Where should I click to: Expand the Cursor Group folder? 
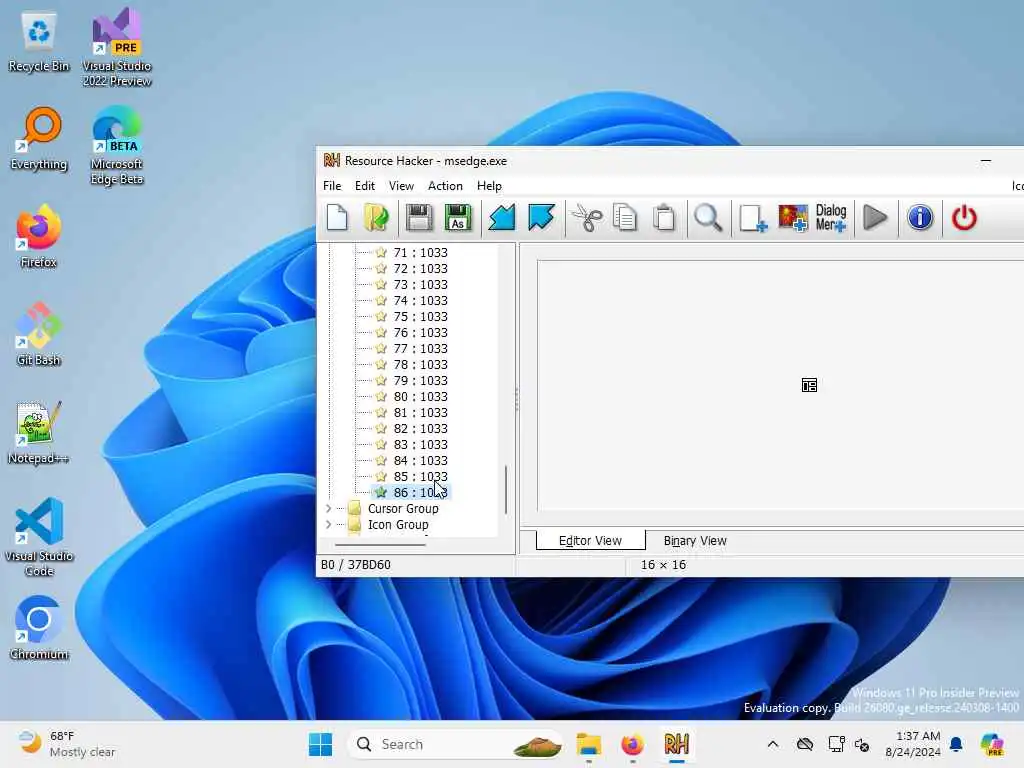tap(328, 509)
